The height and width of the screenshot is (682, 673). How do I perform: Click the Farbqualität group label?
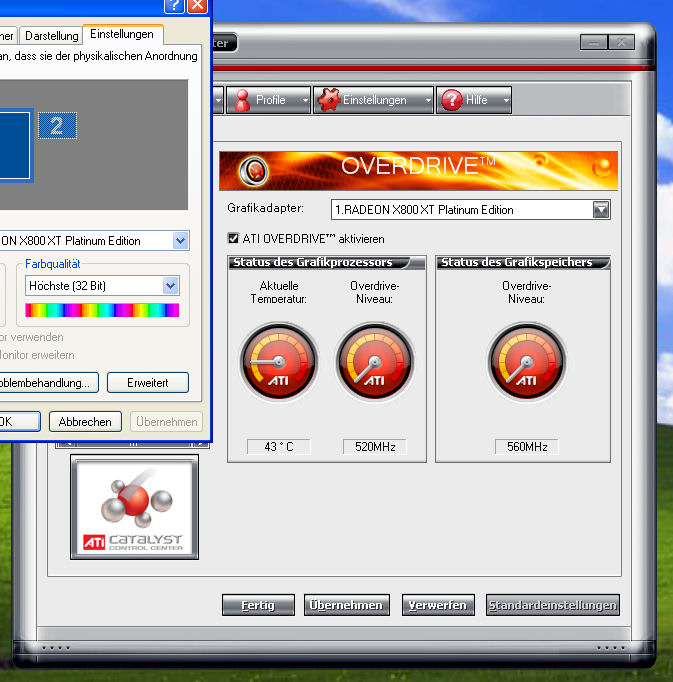point(53,264)
